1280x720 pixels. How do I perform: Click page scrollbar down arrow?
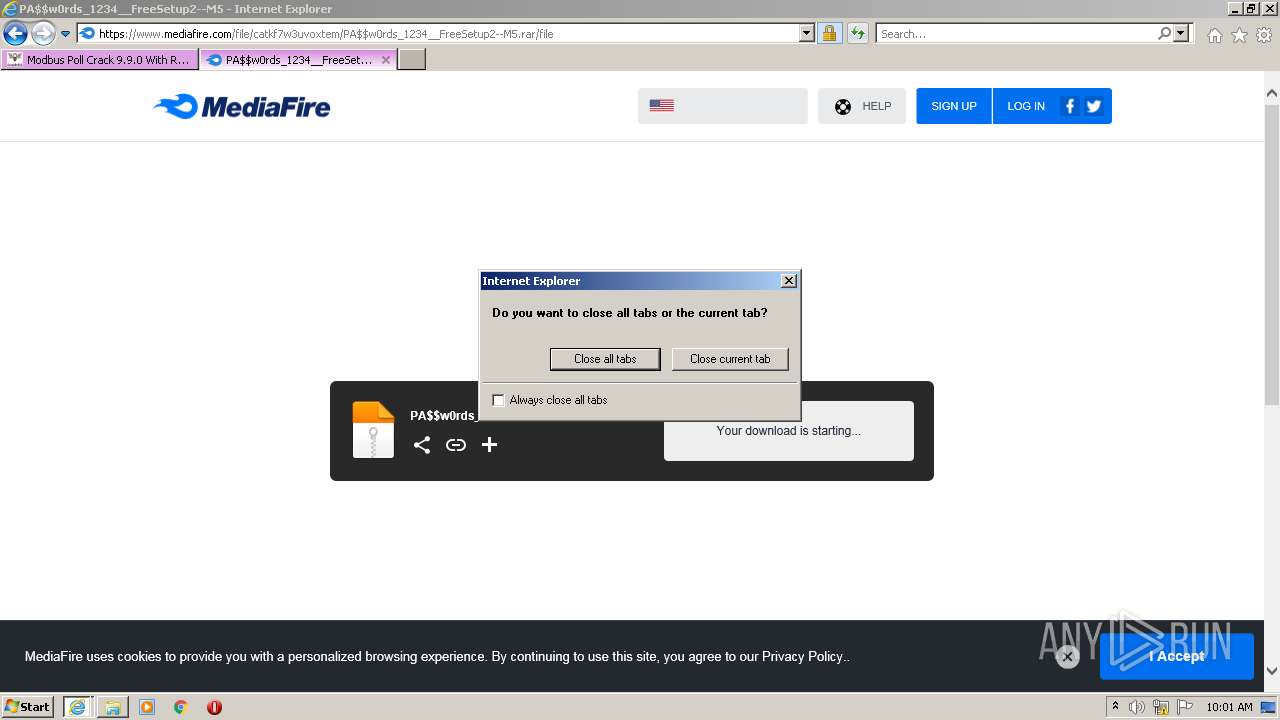[1272, 671]
